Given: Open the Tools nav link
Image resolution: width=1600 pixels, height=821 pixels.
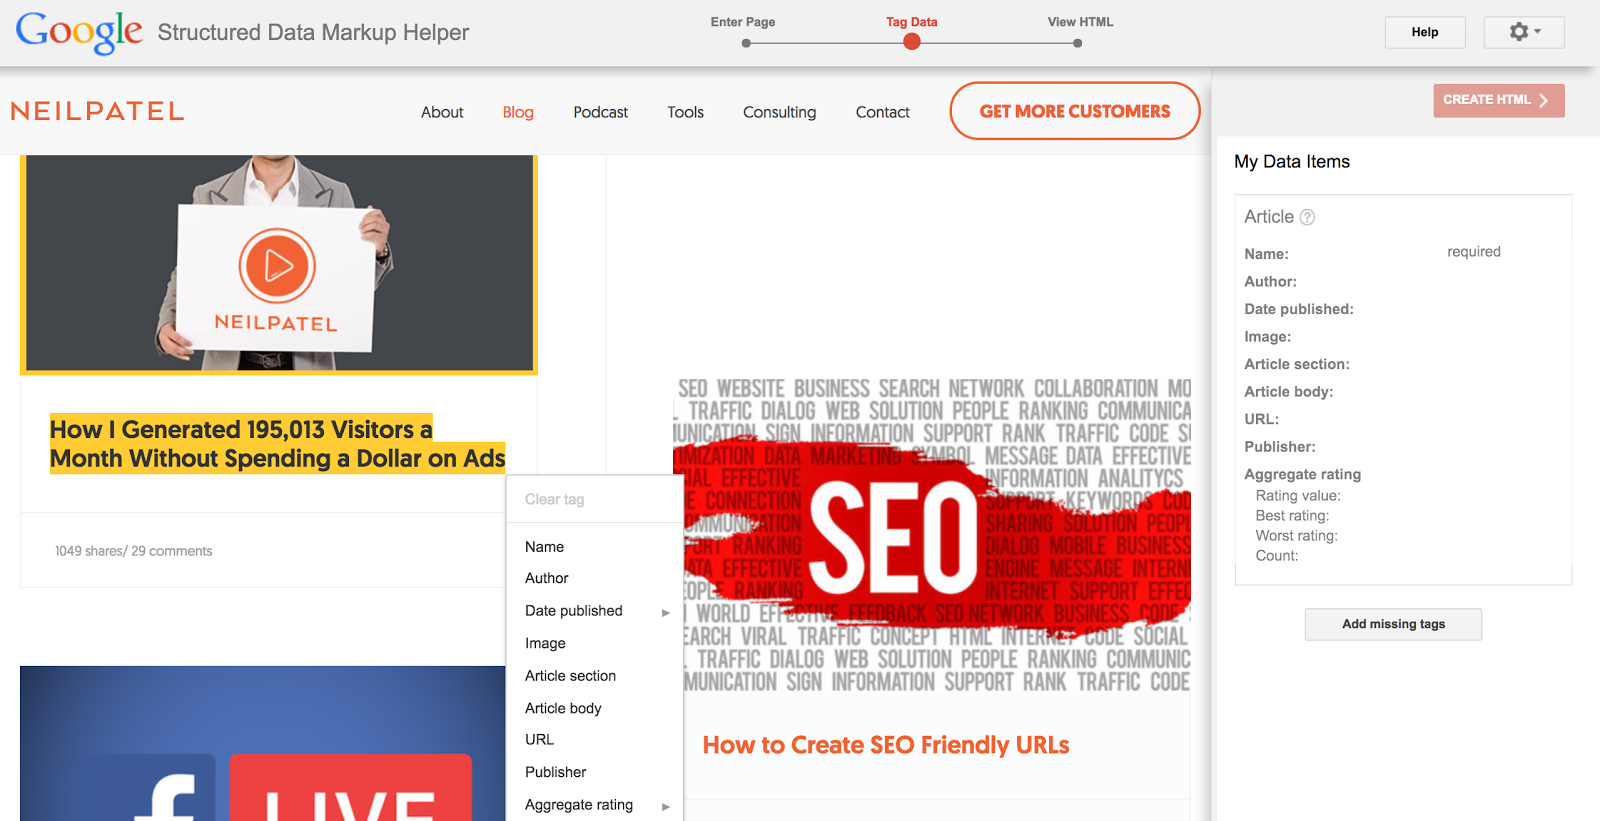Looking at the screenshot, I should (686, 112).
